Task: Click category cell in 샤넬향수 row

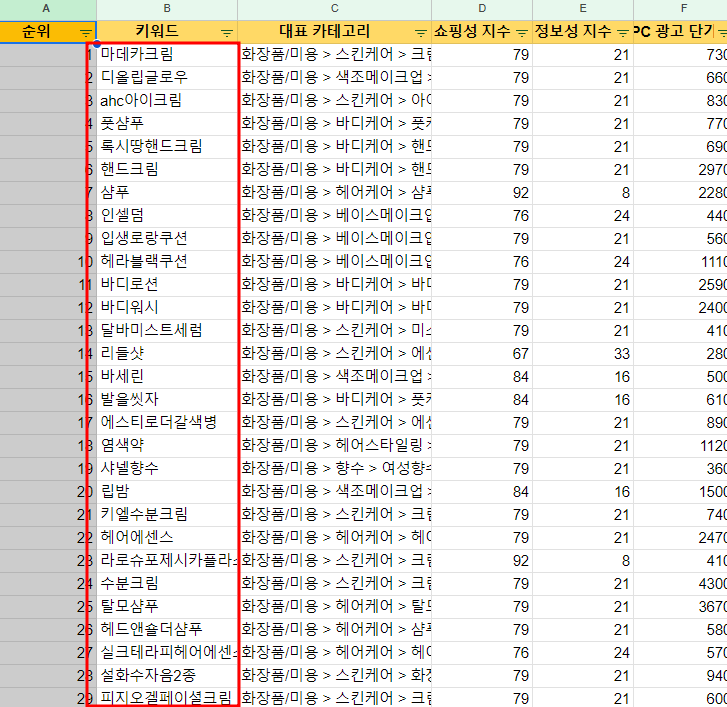Action: point(334,469)
